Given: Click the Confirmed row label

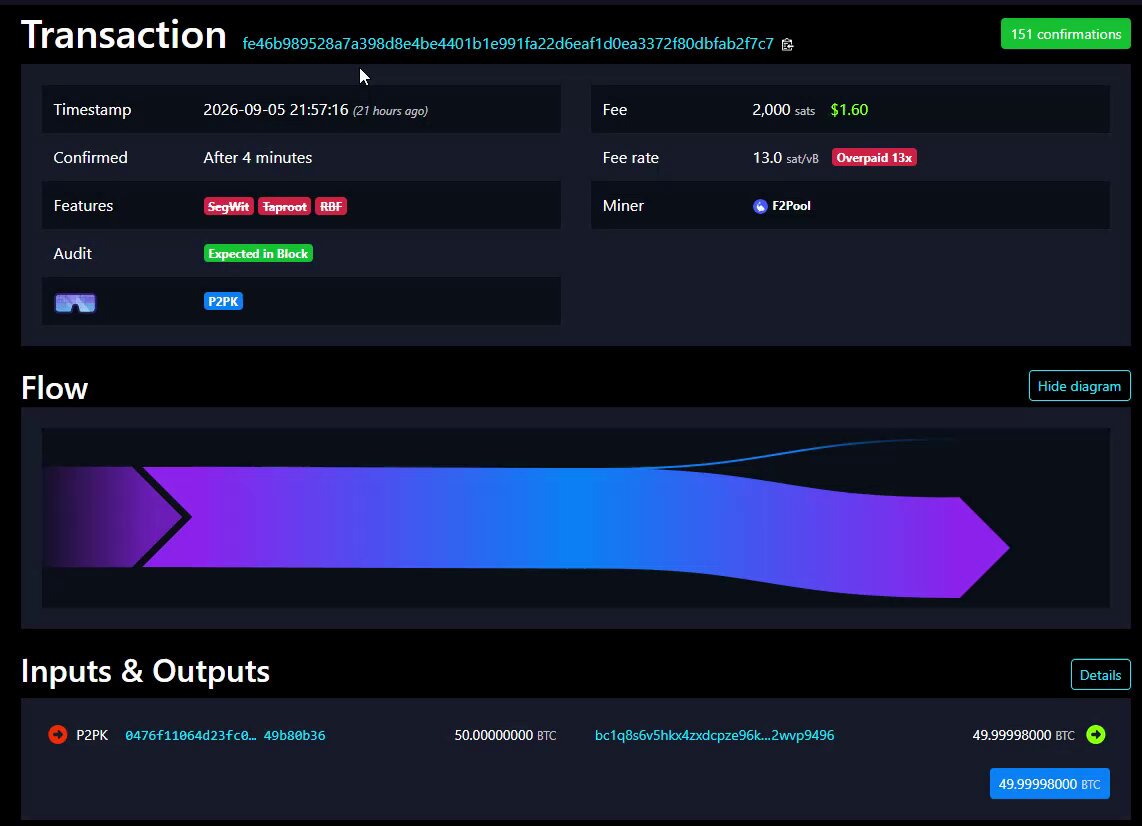Looking at the screenshot, I should click(x=90, y=158).
